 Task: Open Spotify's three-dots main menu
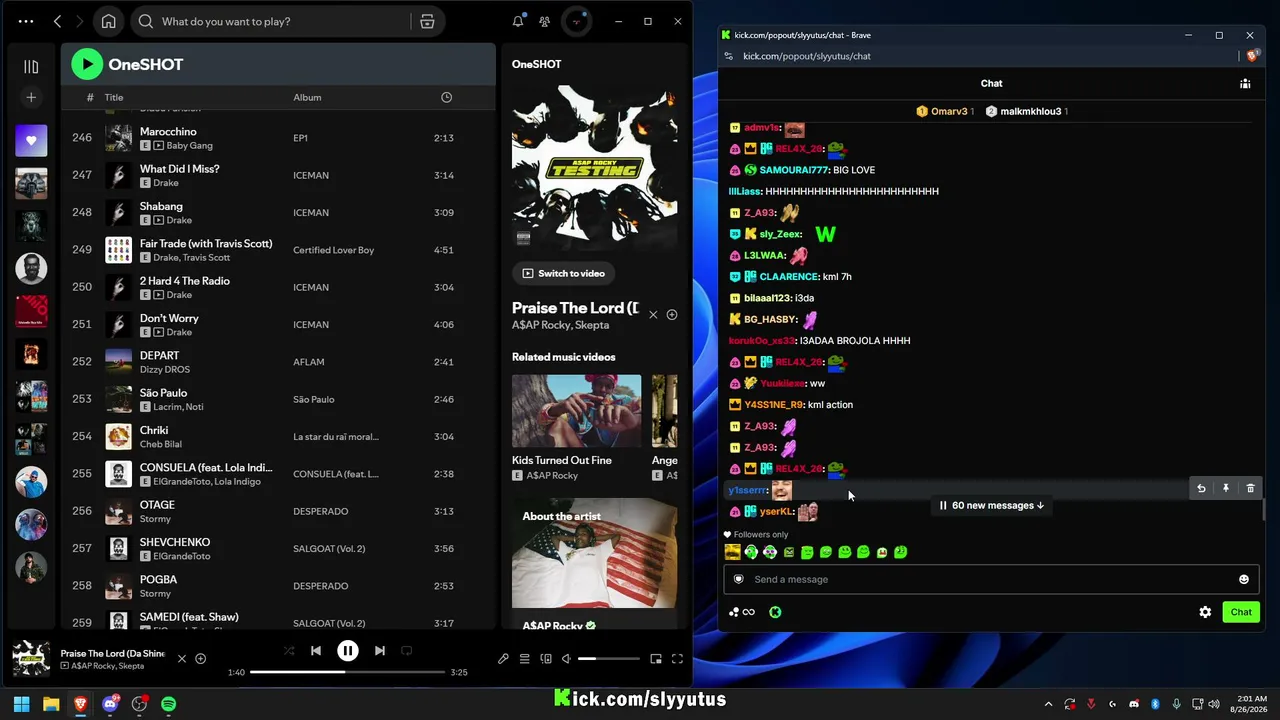26,21
